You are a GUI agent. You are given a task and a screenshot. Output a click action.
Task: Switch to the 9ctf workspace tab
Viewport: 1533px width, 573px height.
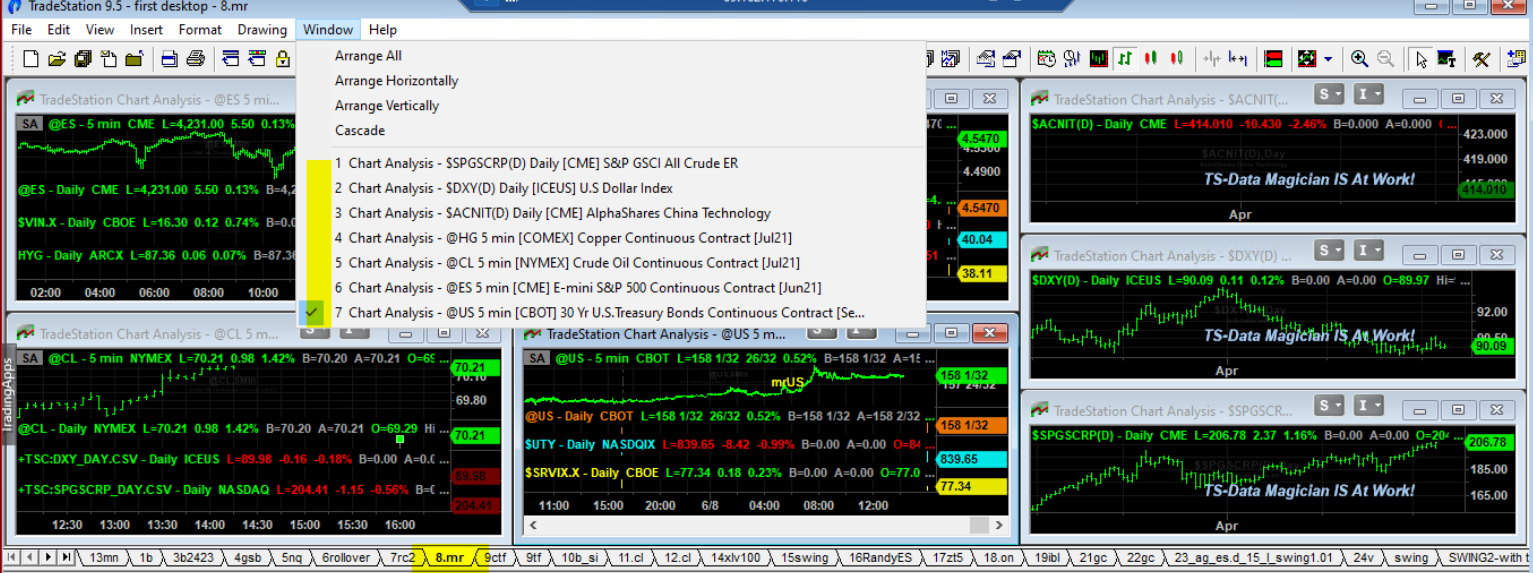495,557
